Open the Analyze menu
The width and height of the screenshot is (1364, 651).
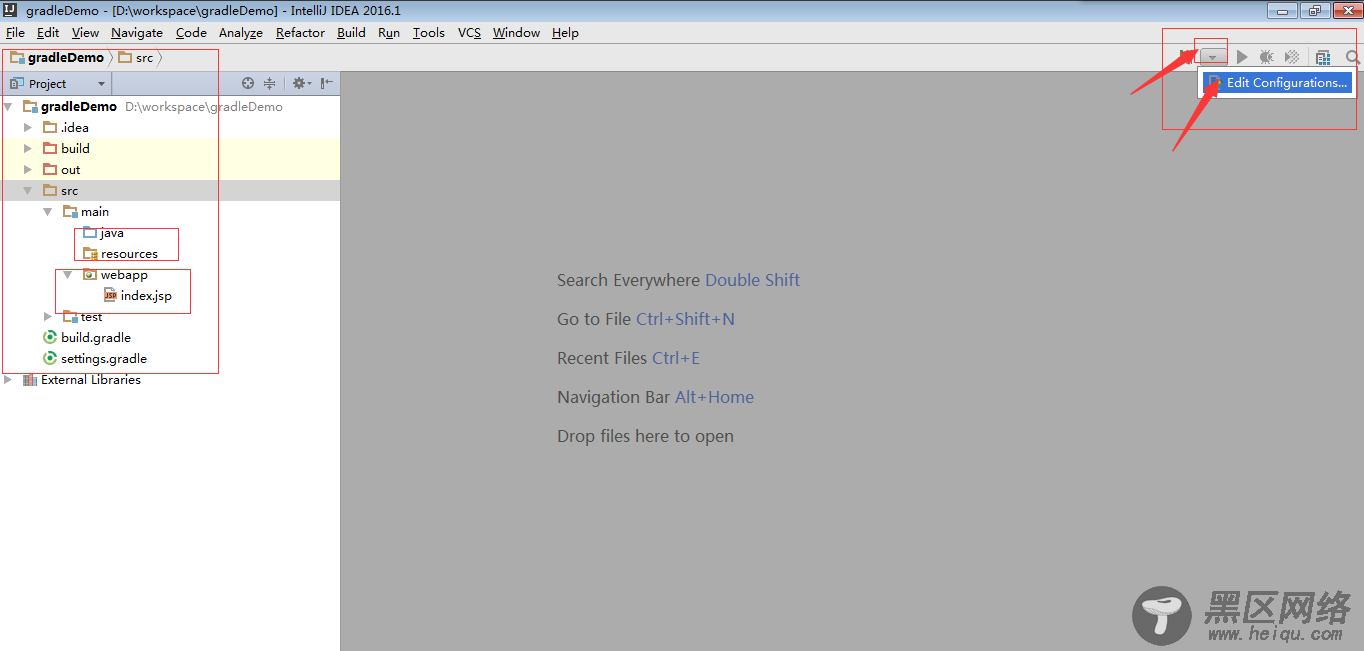tap(240, 32)
